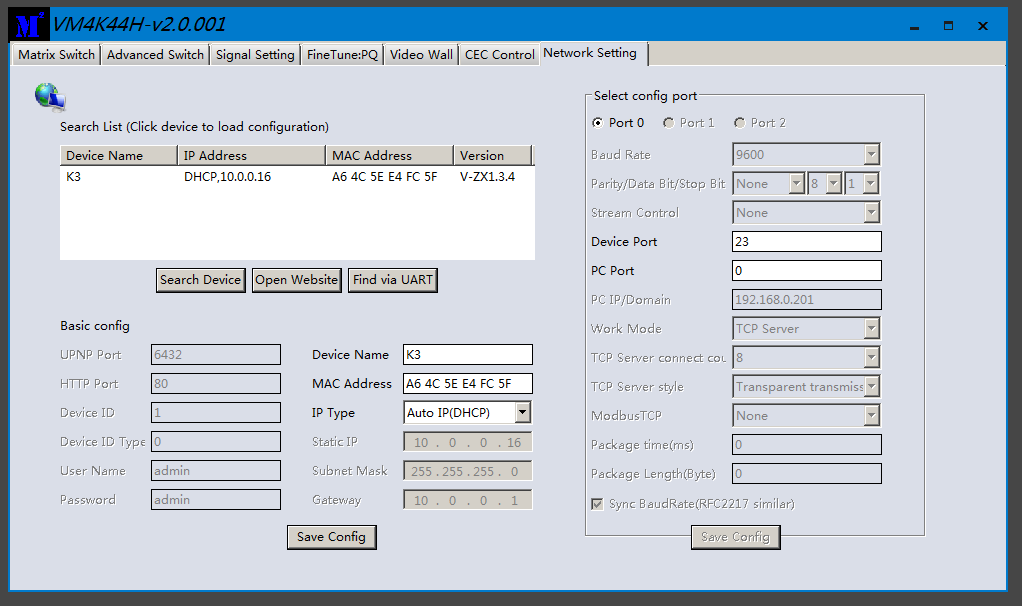
Task: Open the Video Wall tab
Action: click(421, 55)
